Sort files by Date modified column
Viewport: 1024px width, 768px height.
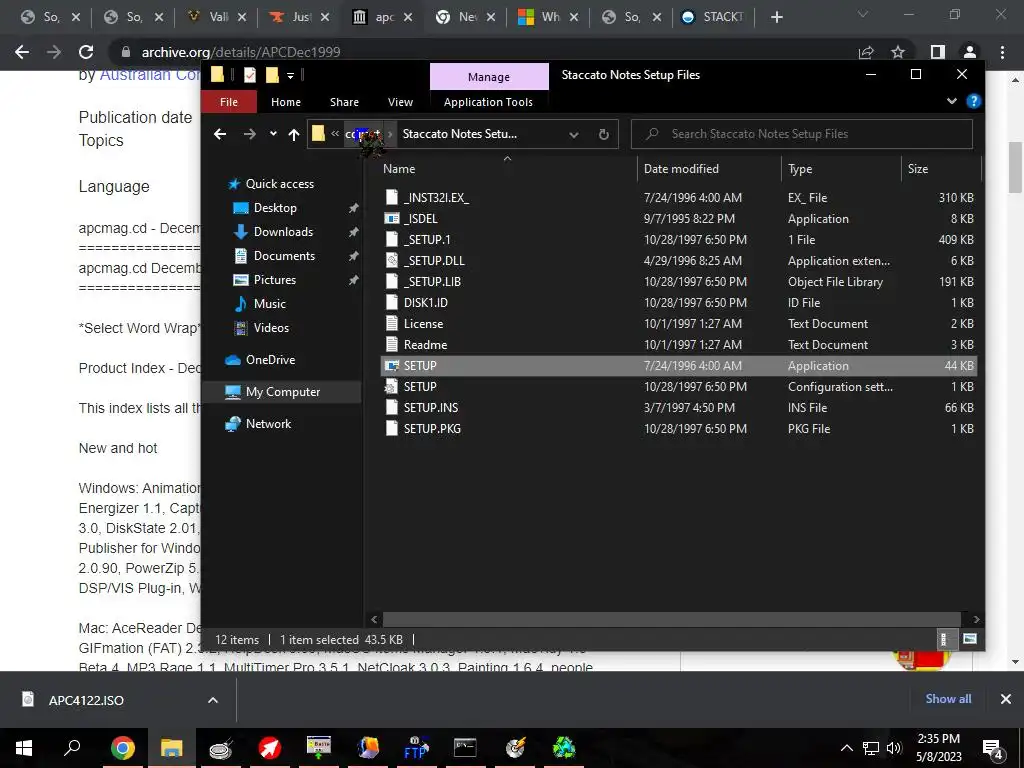point(681,168)
